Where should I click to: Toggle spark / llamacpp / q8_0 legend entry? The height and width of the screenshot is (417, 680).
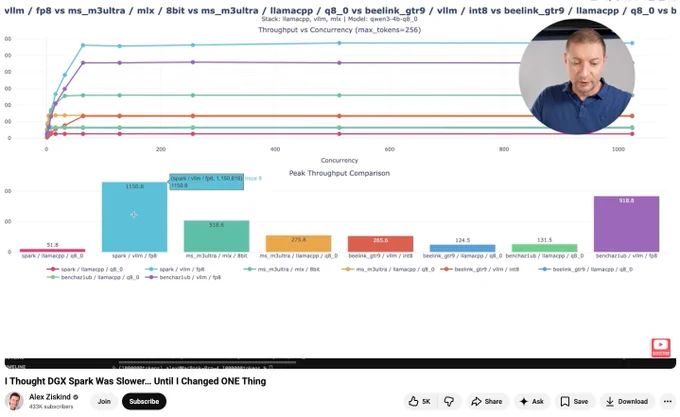point(84,269)
